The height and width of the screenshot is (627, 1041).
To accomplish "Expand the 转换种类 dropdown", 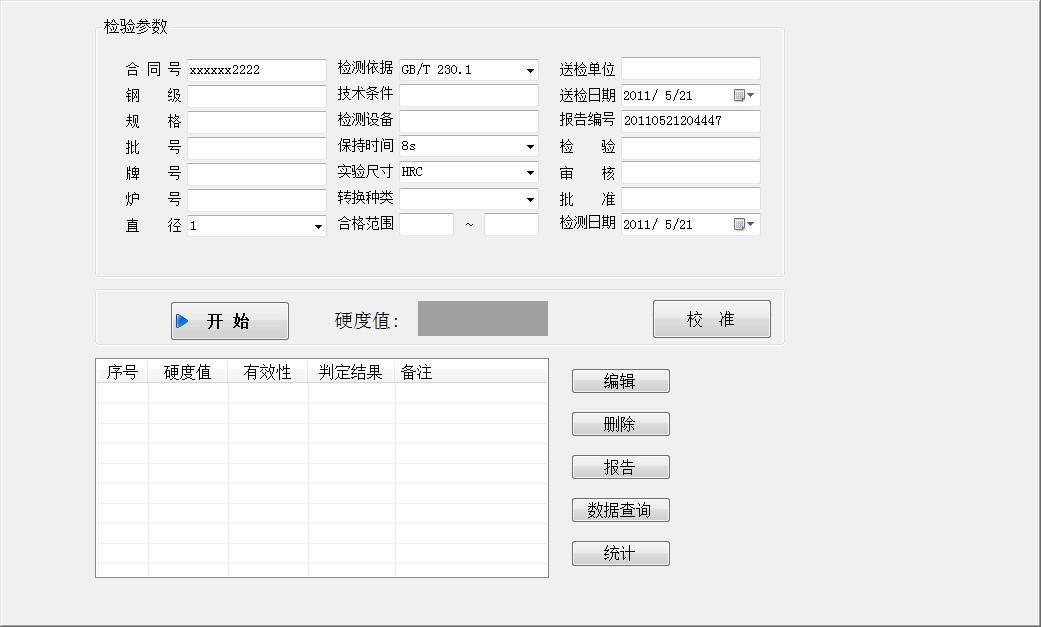I will (x=530, y=199).
